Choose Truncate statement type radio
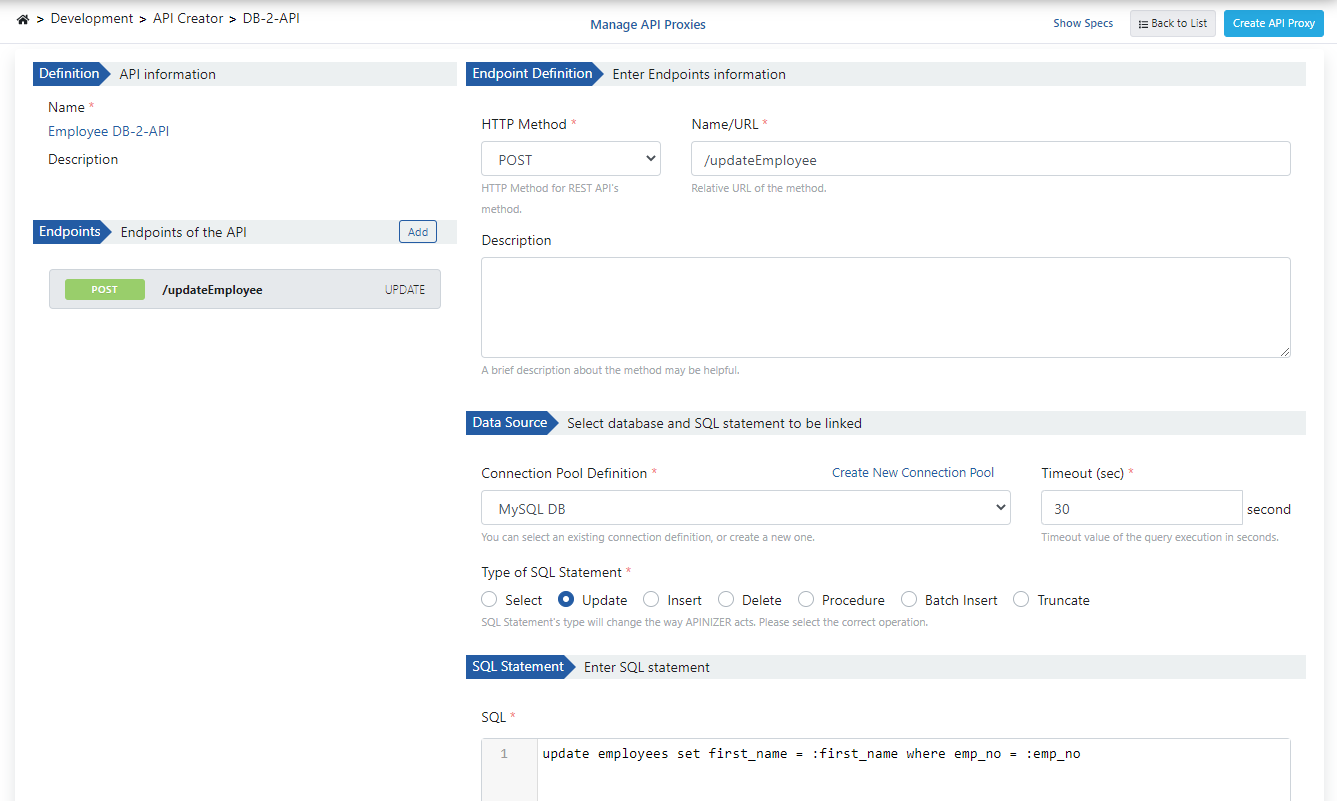 coord(1021,600)
